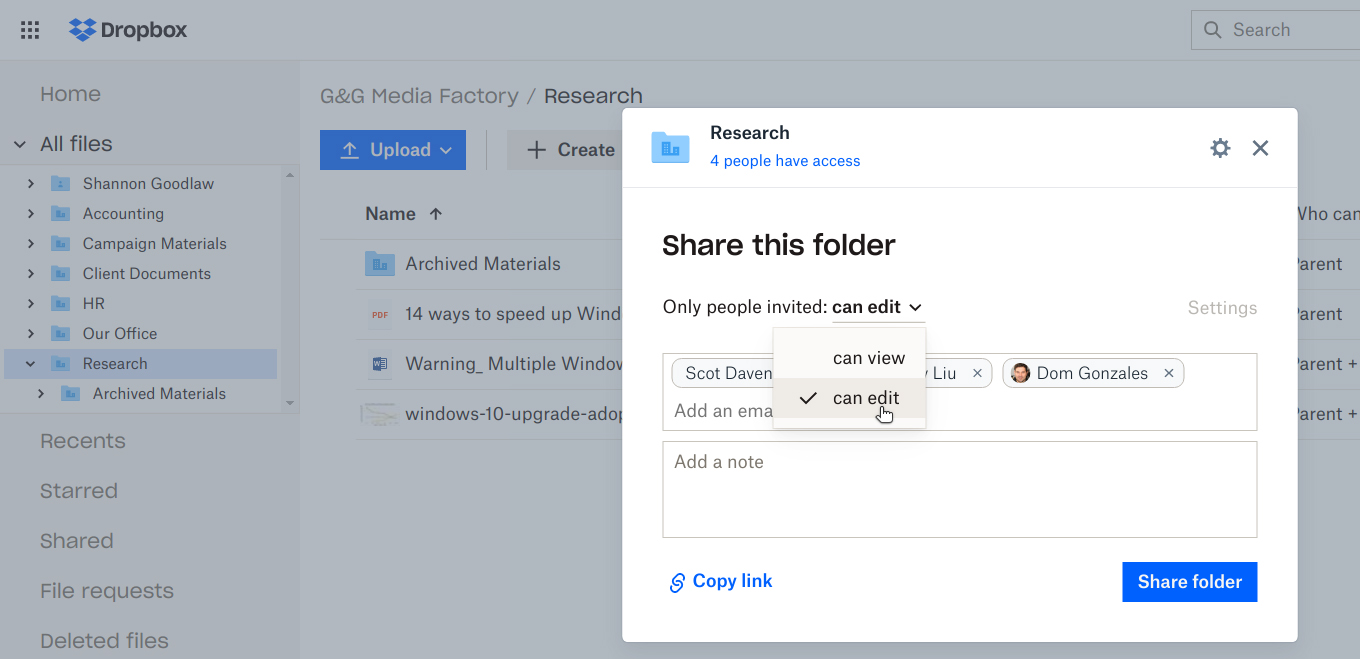The height and width of the screenshot is (659, 1360).
Task: Open the 4 people have access link
Action: click(785, 160)
